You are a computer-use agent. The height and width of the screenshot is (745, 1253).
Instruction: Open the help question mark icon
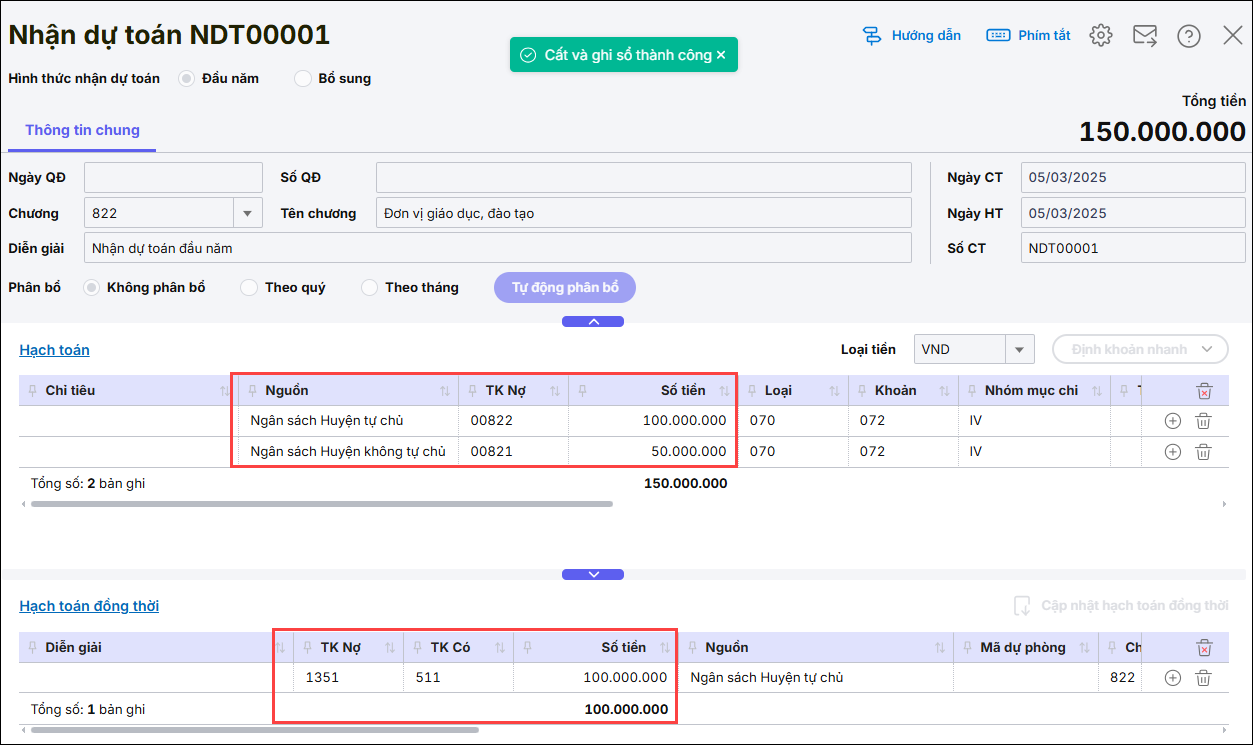point(1188,36)
